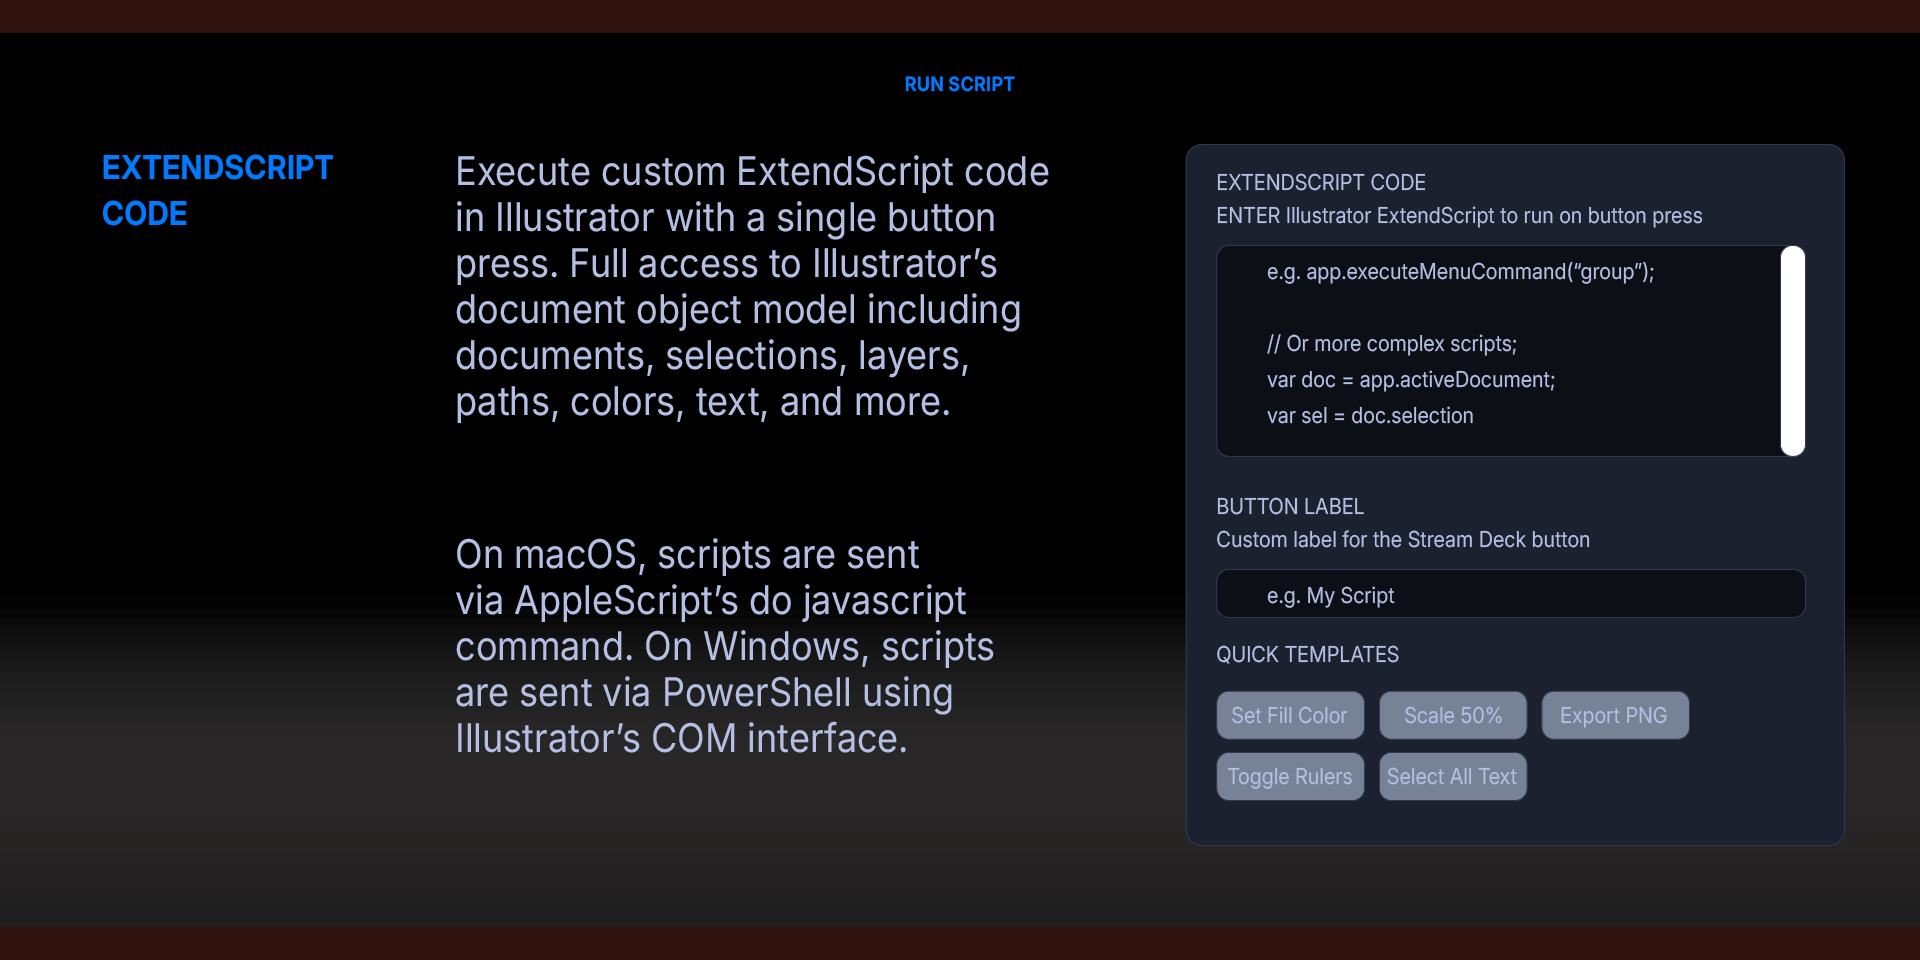Screen dimensions: 1920x960
Task: Click the RUN SCRIPT heading
Action: pyautogui.click(x=959, y=84)
